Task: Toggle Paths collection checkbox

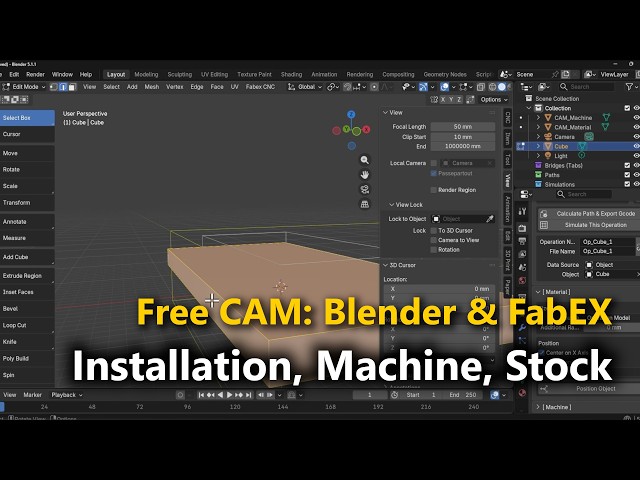Action: (x=627, y=175)
